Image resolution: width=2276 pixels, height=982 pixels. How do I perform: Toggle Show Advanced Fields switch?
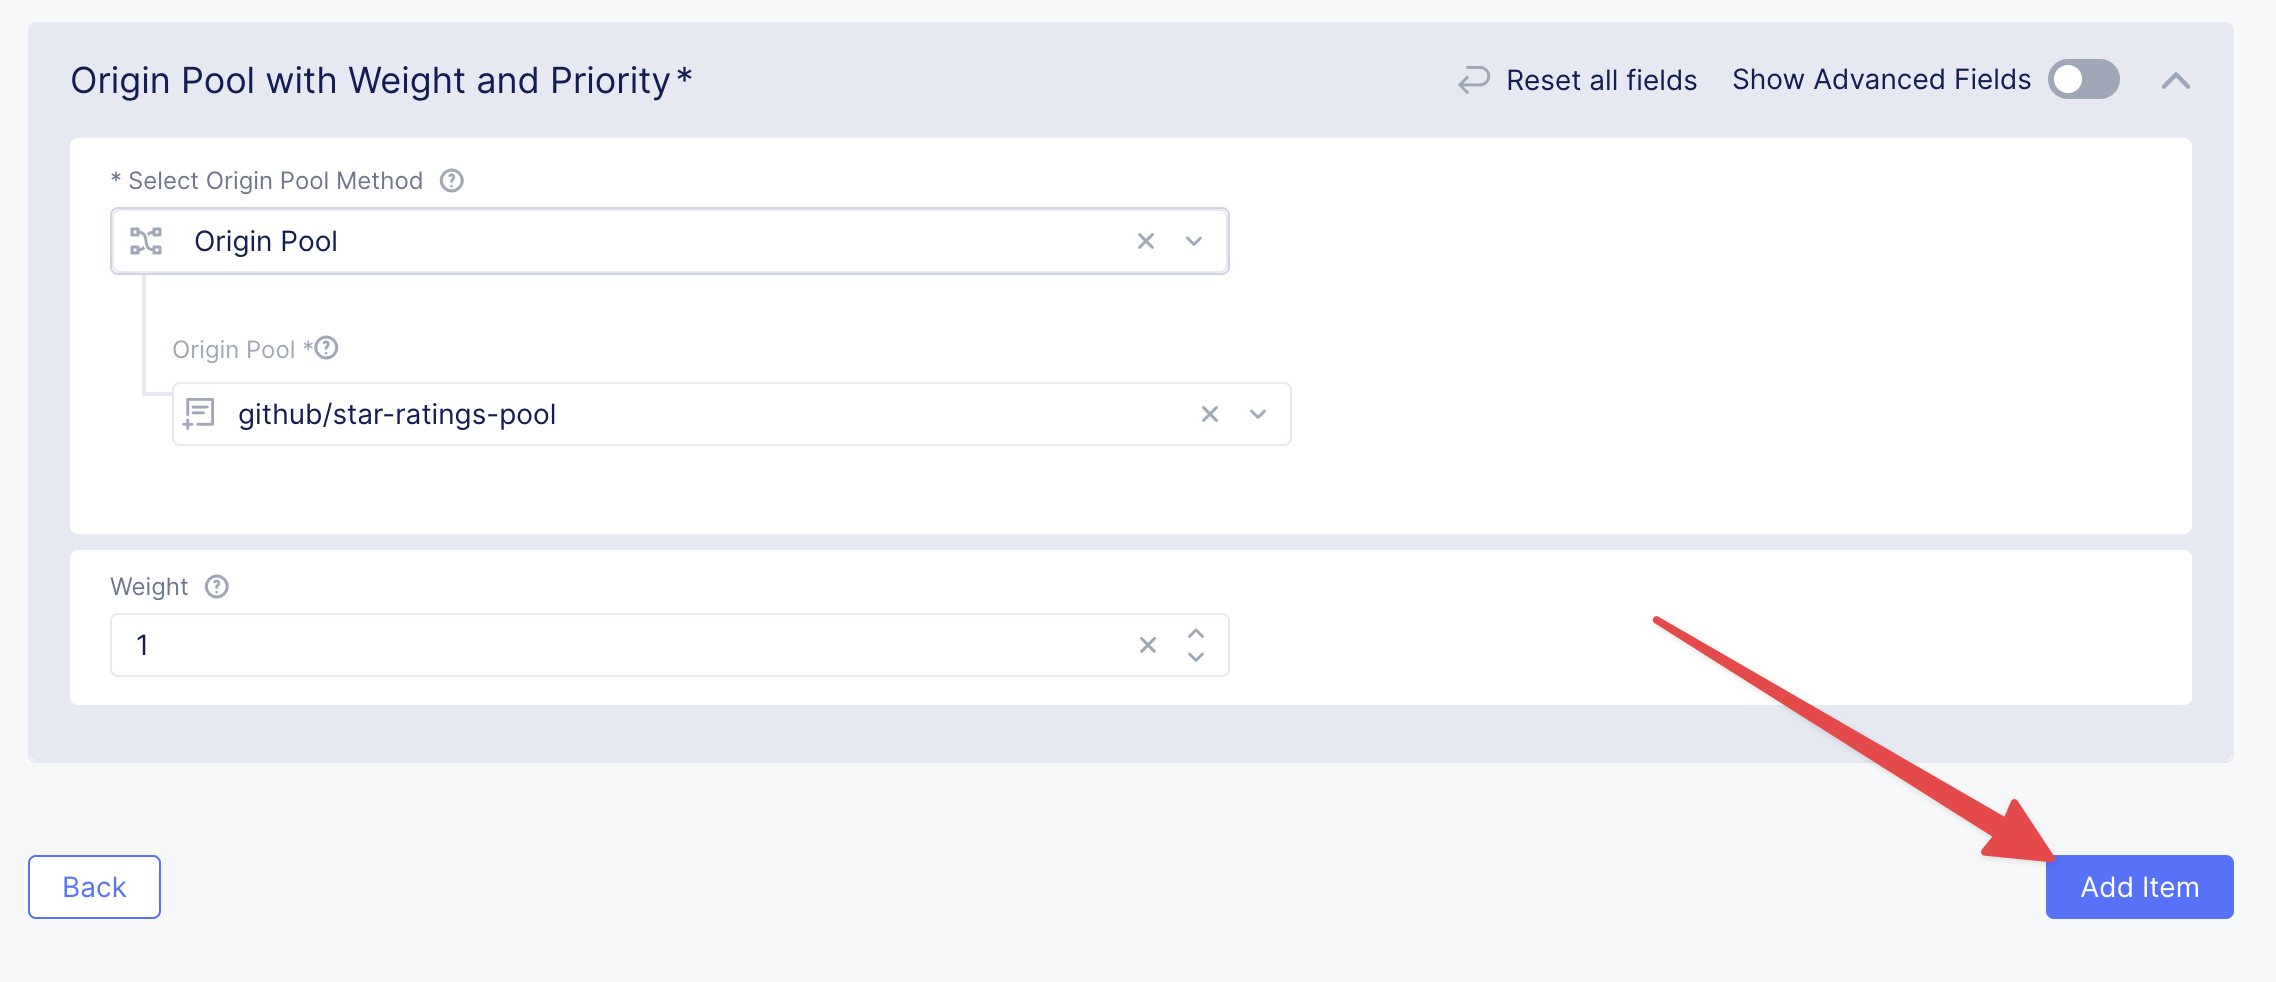pos(2083,80)
